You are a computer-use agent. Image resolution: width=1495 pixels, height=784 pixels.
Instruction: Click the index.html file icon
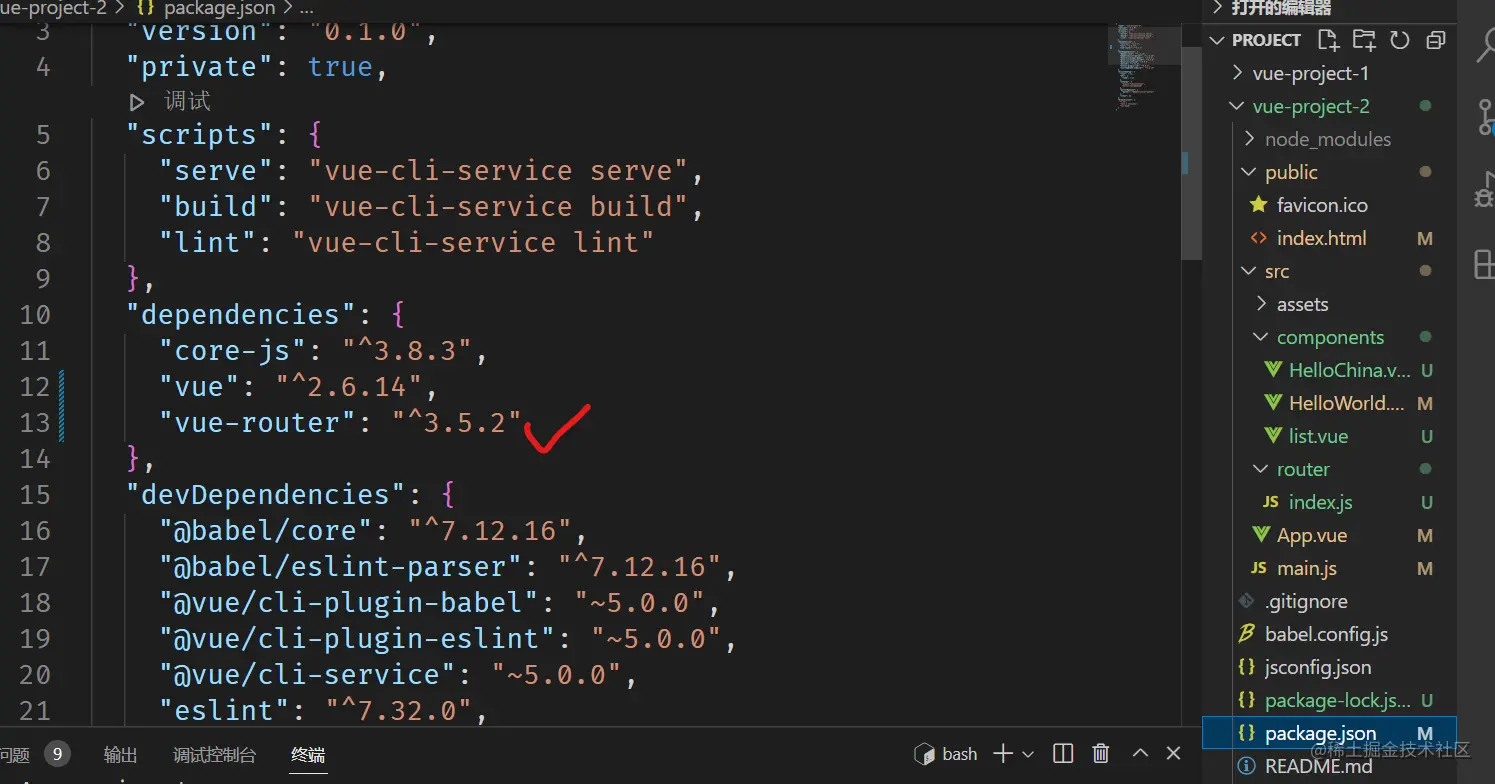1259,238
